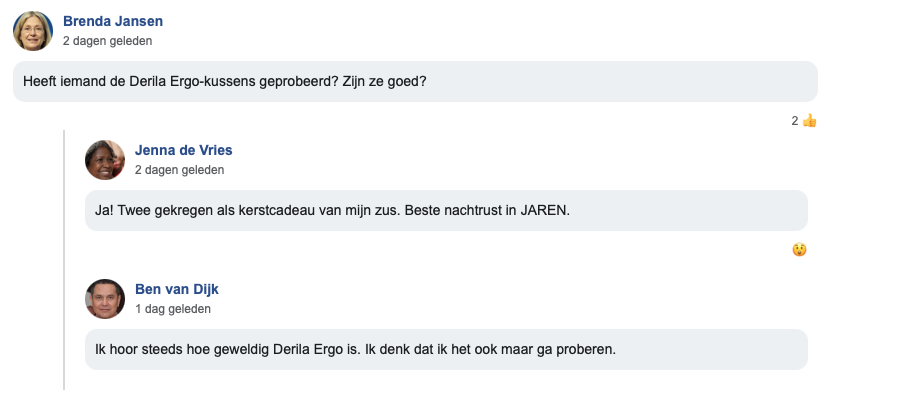Select Brenda's comment about Derila Ergo-kussens
Viewport: 898px width, 396px height.
(415, 81)
